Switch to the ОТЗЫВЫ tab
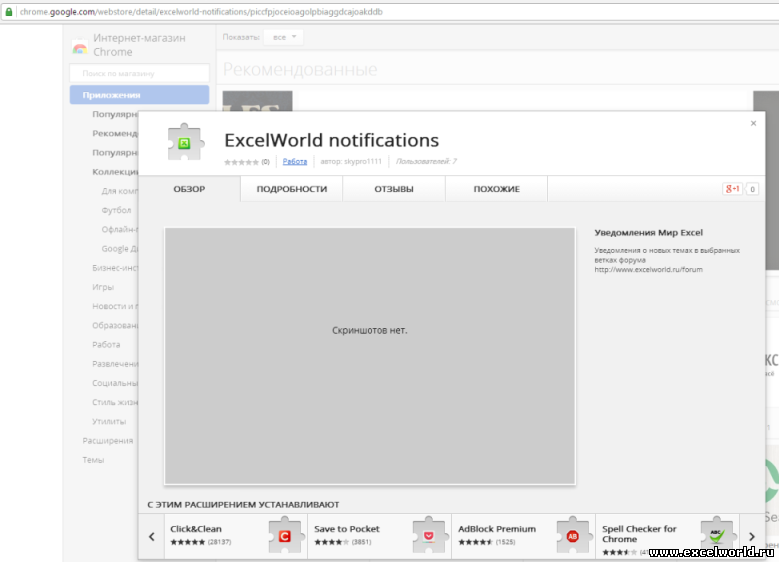The width and height of the screenshot is (779, 562). (394, 189)
